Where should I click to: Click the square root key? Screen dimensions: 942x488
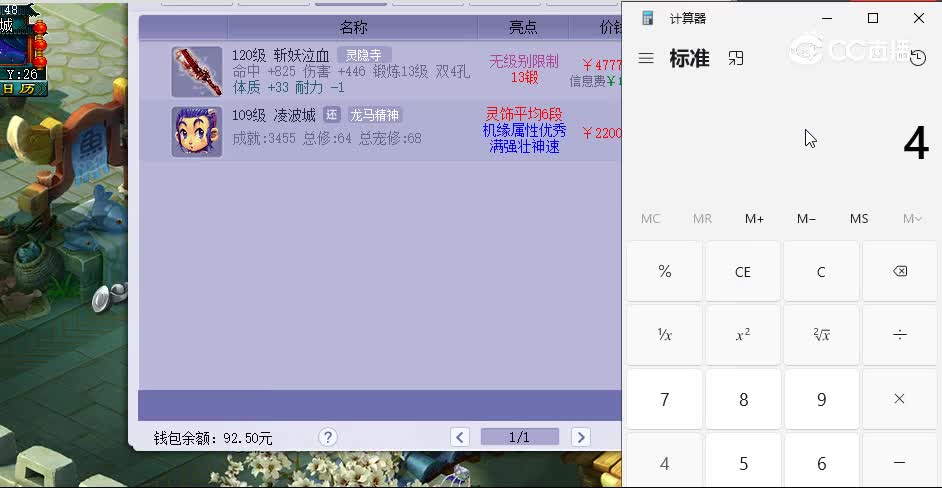[x=821, y=335]
